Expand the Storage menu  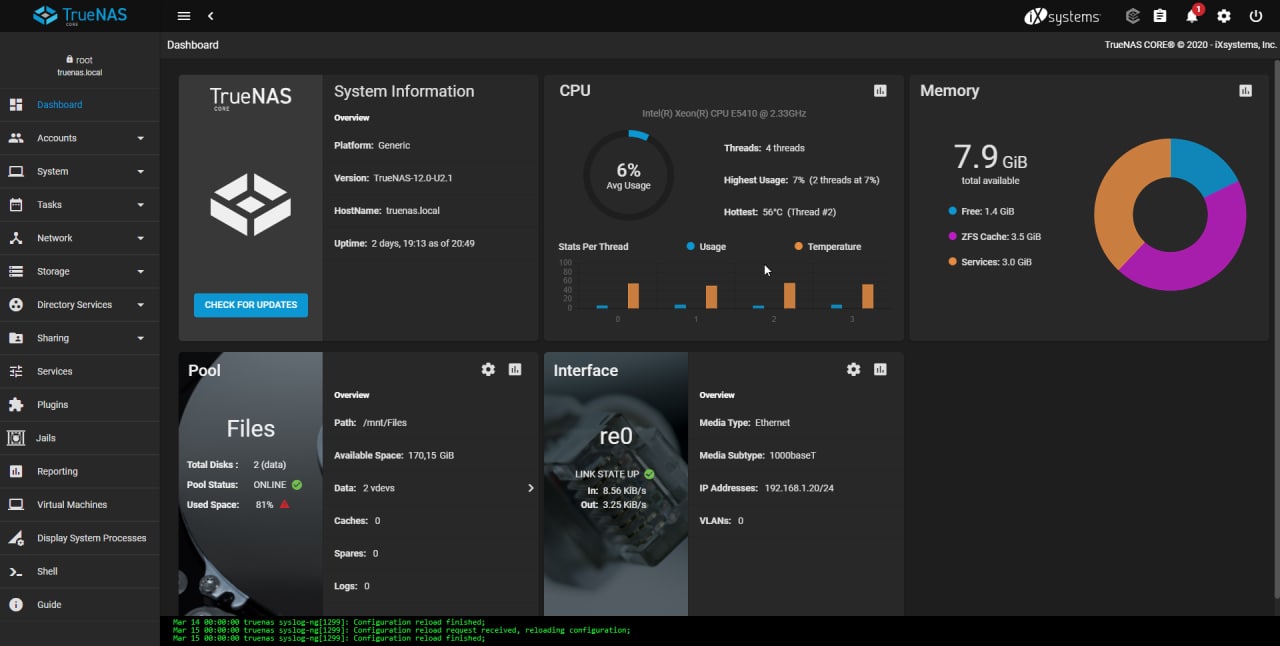coord(80,271)
